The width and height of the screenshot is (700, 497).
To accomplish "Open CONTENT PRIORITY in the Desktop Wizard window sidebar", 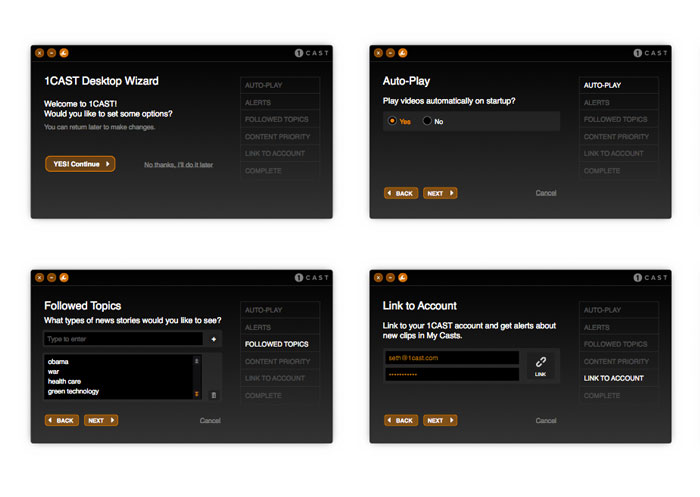I will coord(280,137).
